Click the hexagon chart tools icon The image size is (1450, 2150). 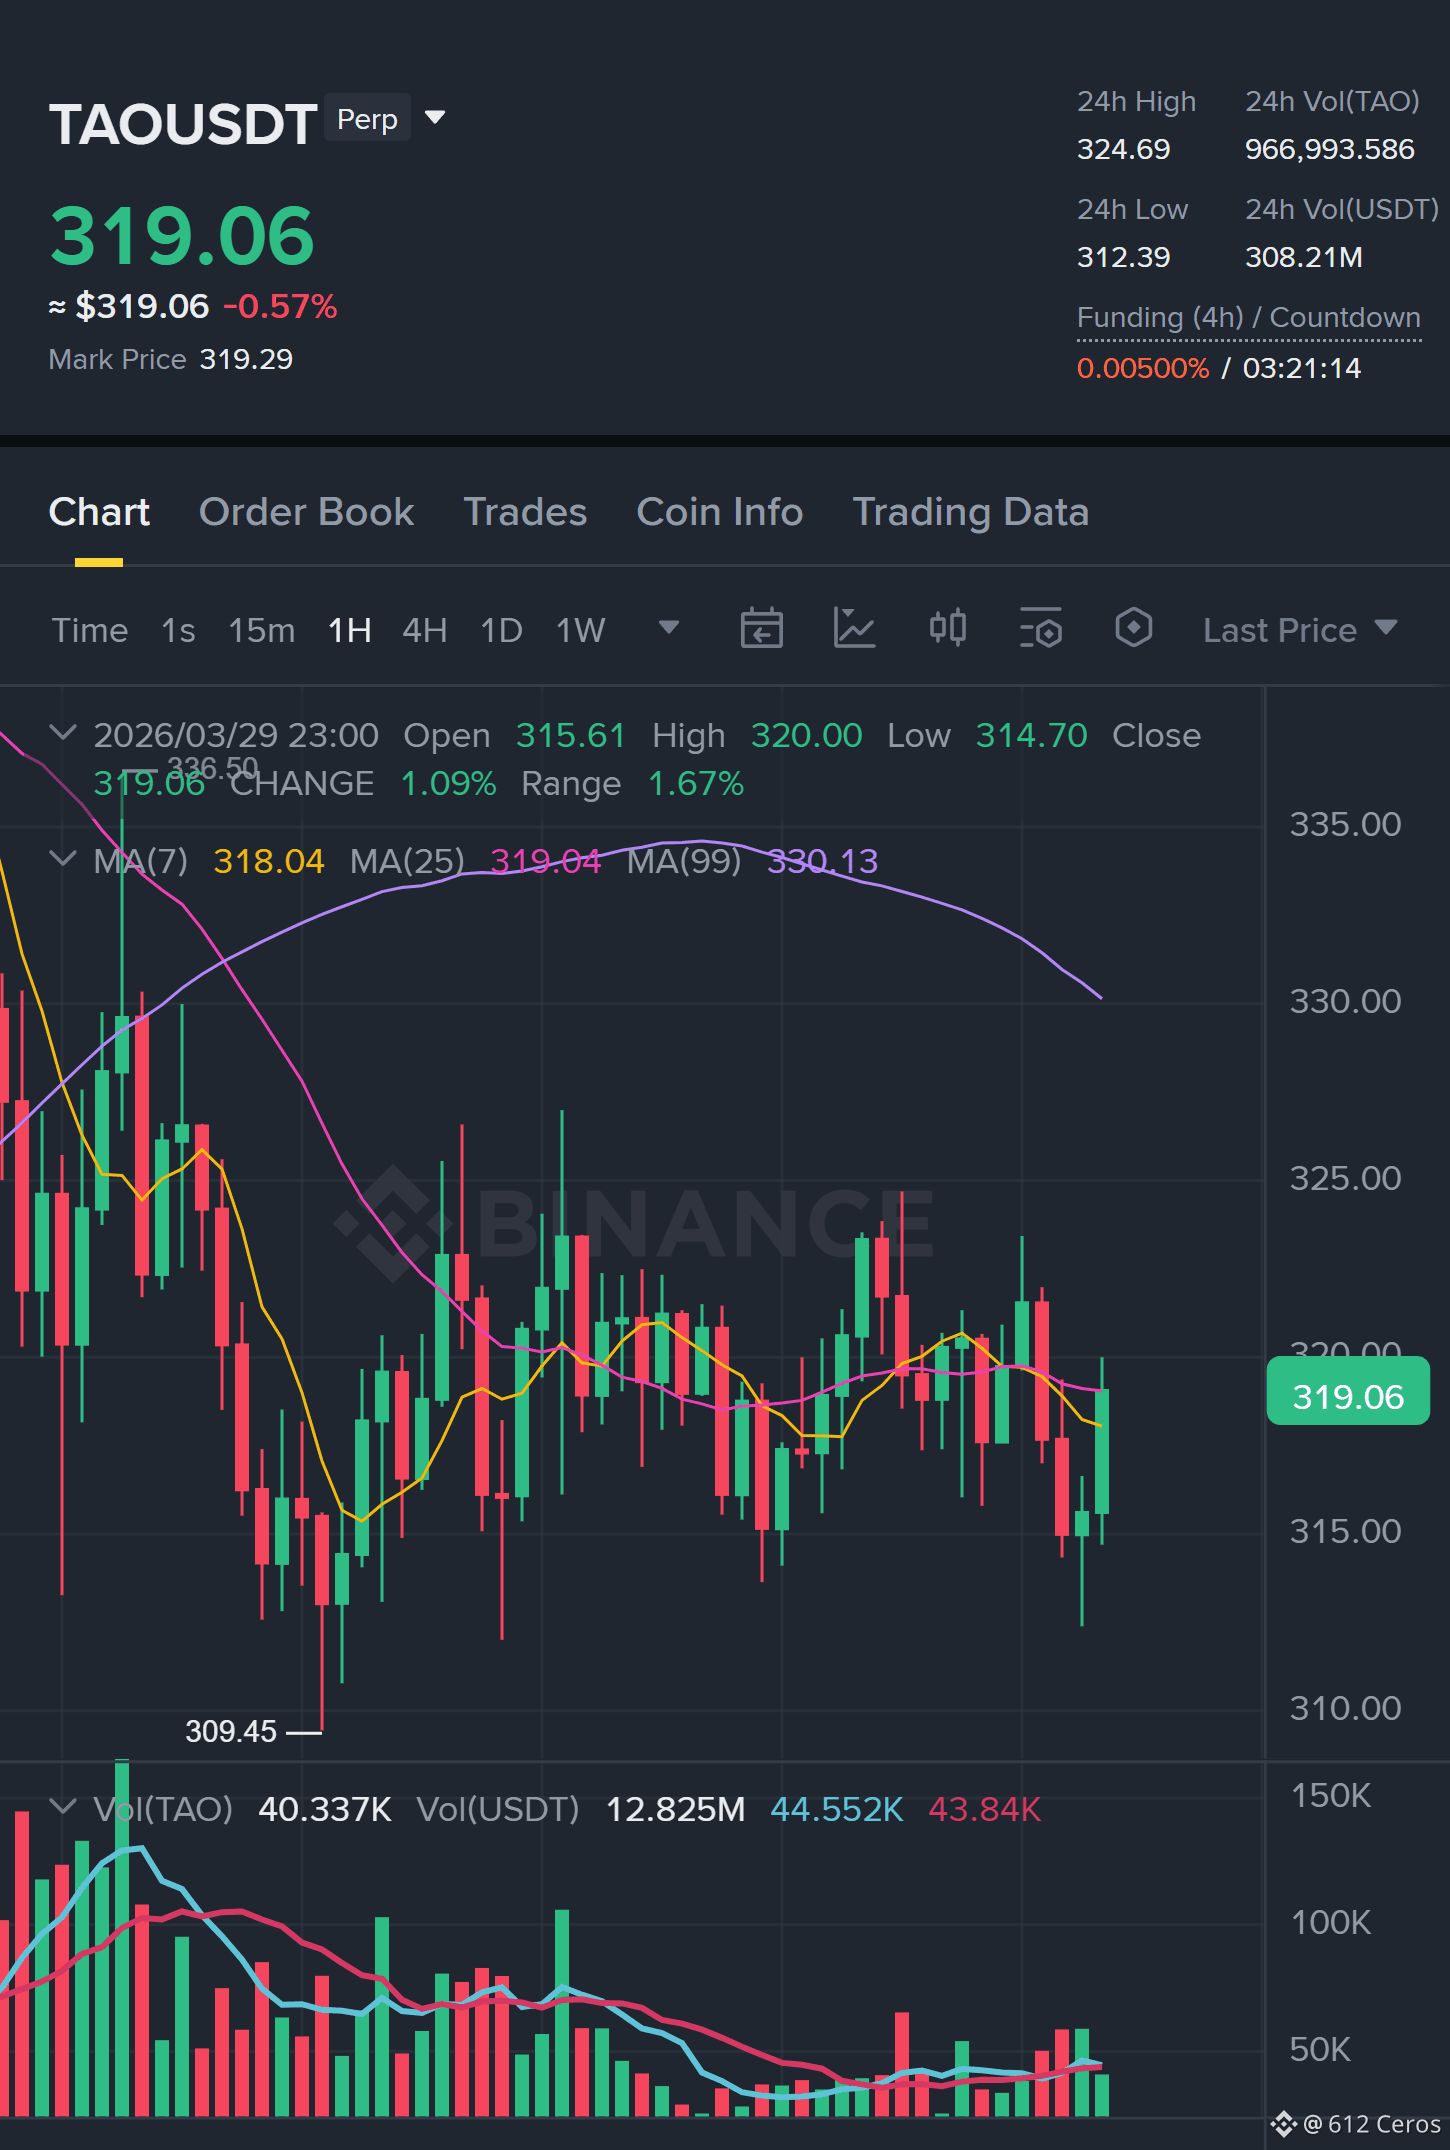click(x=1133, y=629)
